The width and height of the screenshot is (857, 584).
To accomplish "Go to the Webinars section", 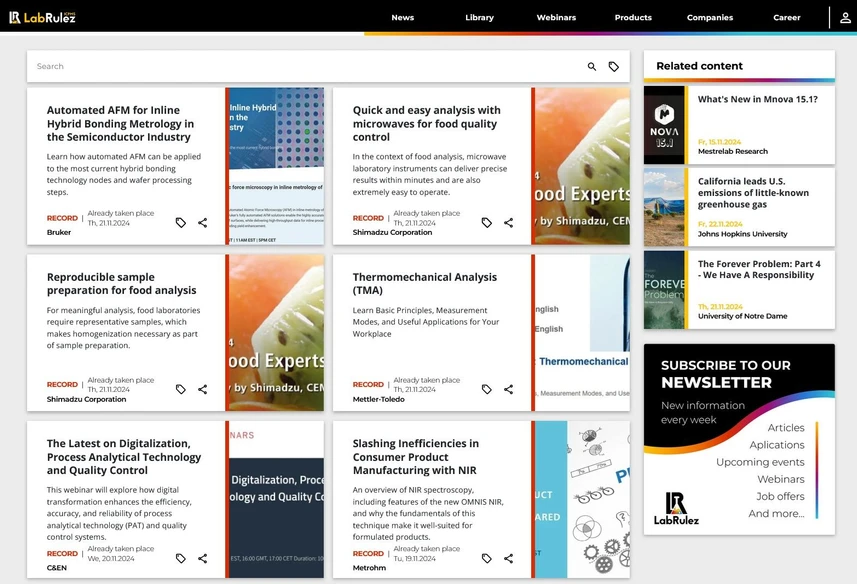I will pos(556,17).
